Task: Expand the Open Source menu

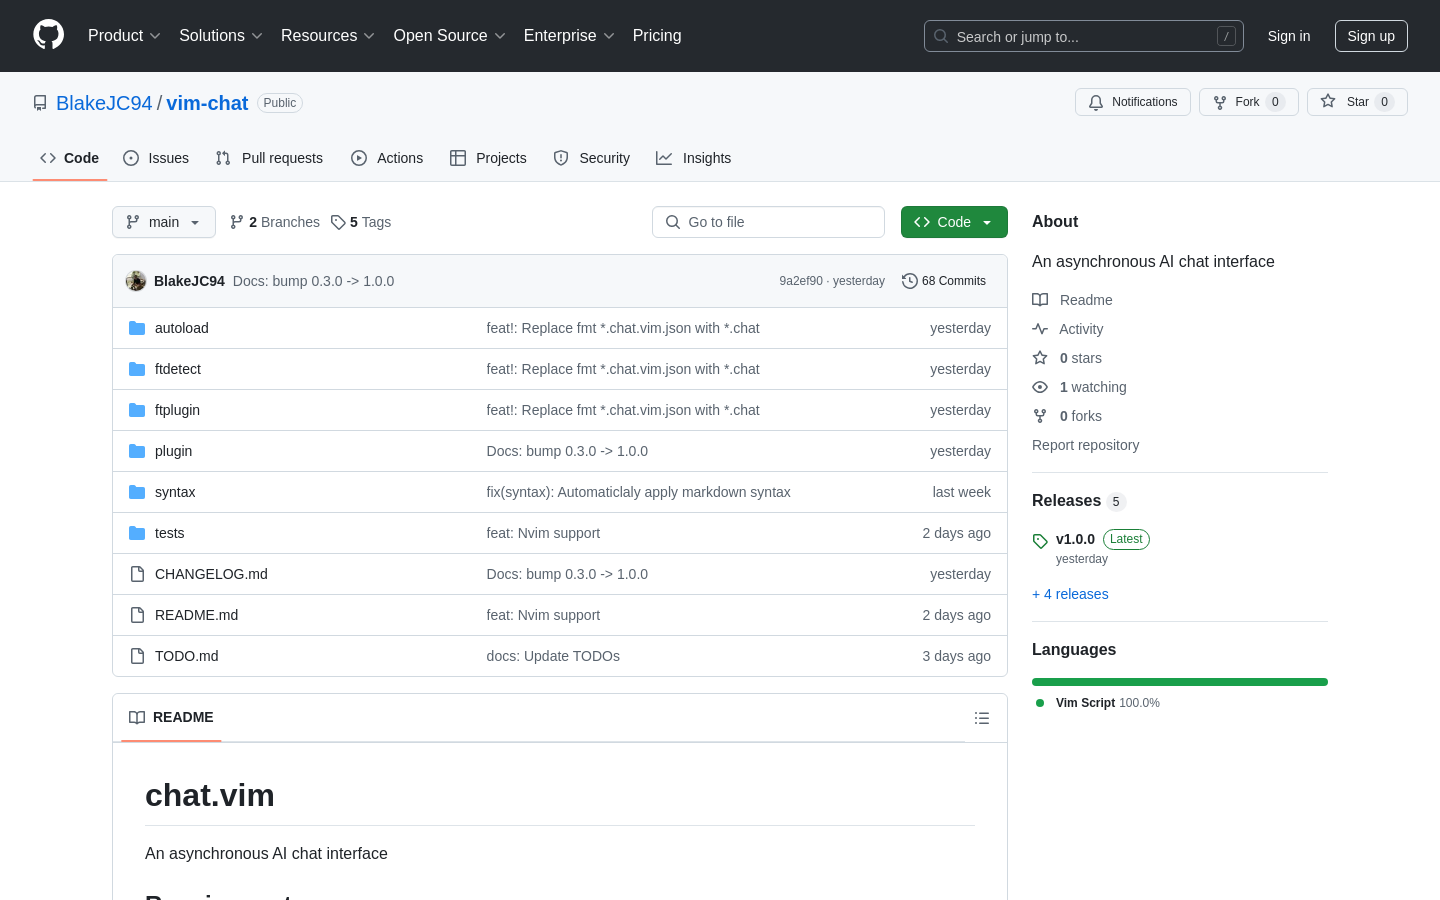Action: [x=450, y=35]
